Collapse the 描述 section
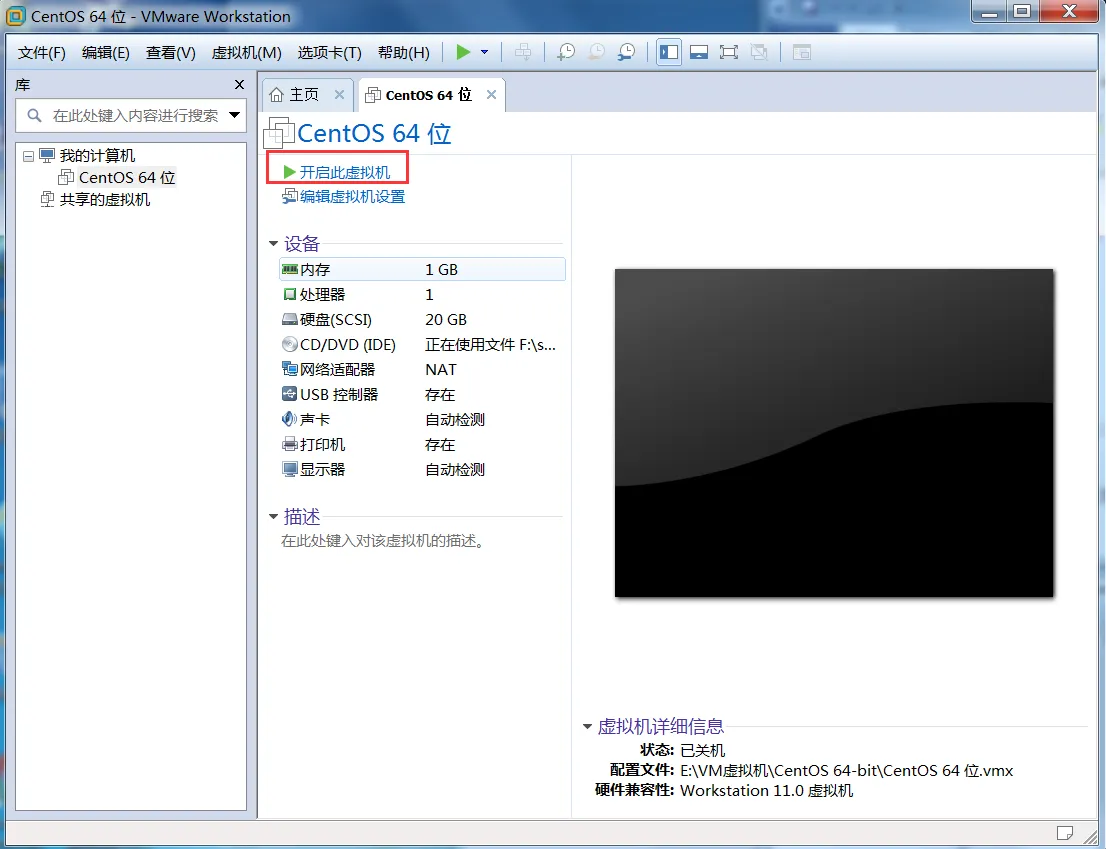The image size is (1106, 849). 273,517
